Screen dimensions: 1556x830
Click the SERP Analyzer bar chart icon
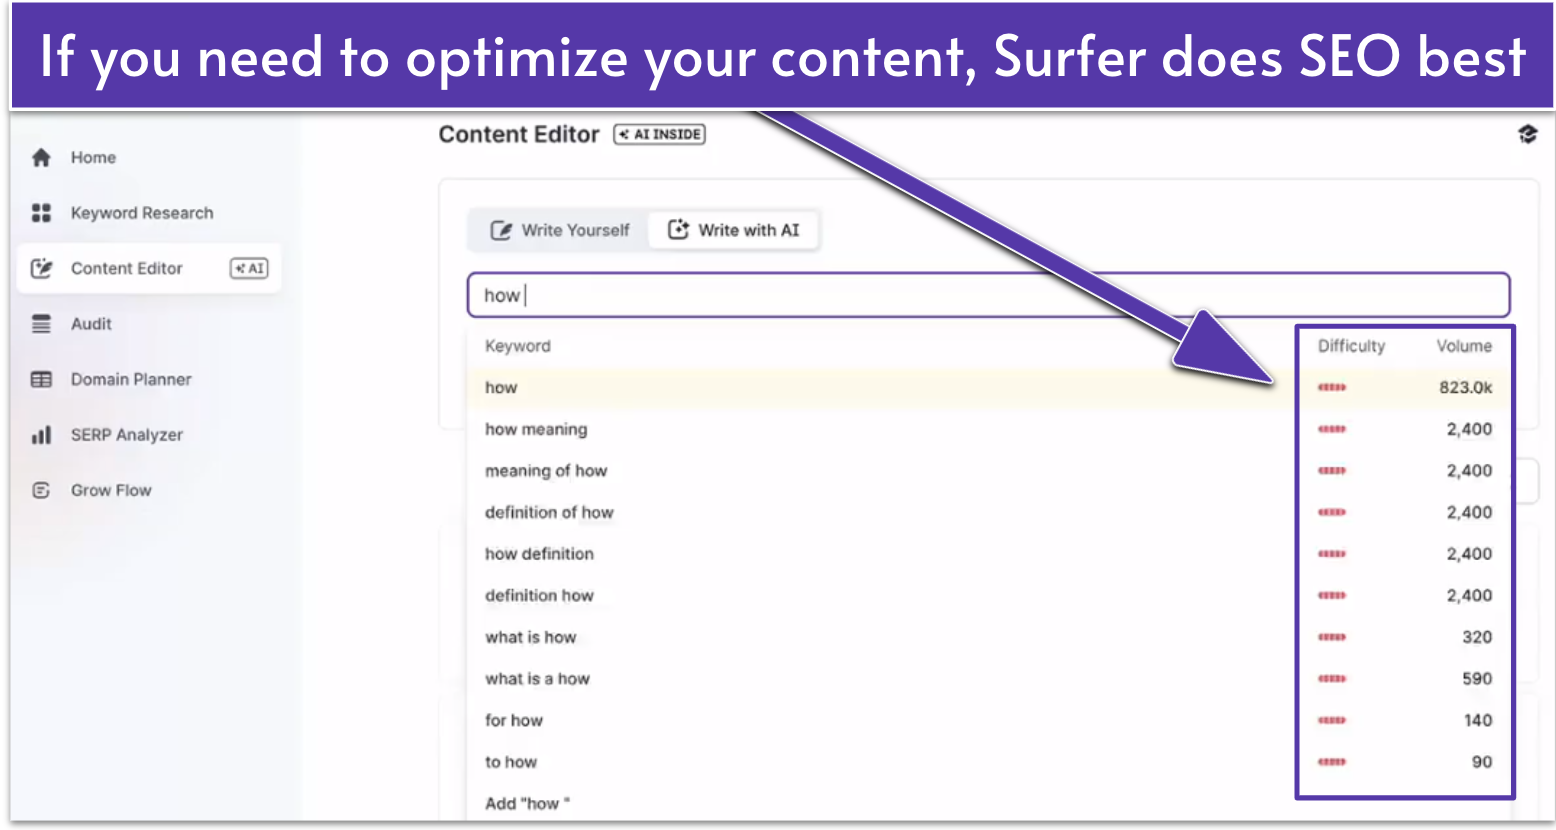click(41, 435)
